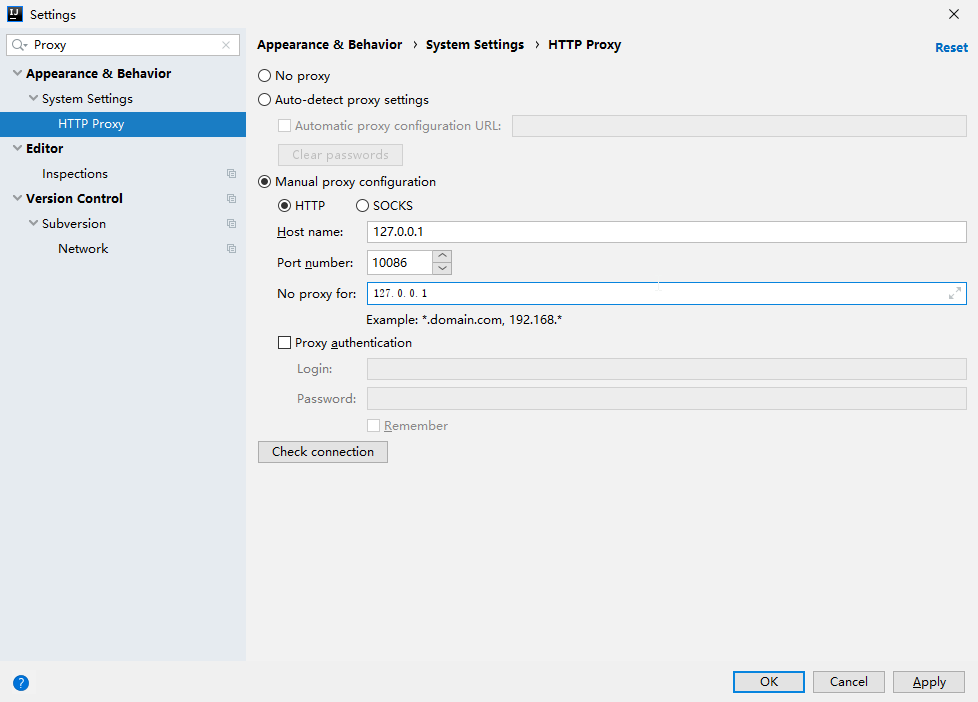This screenshot has width=978, height=702.
Task: Collapse the Editor tree node
Action: tap(17, 148)
